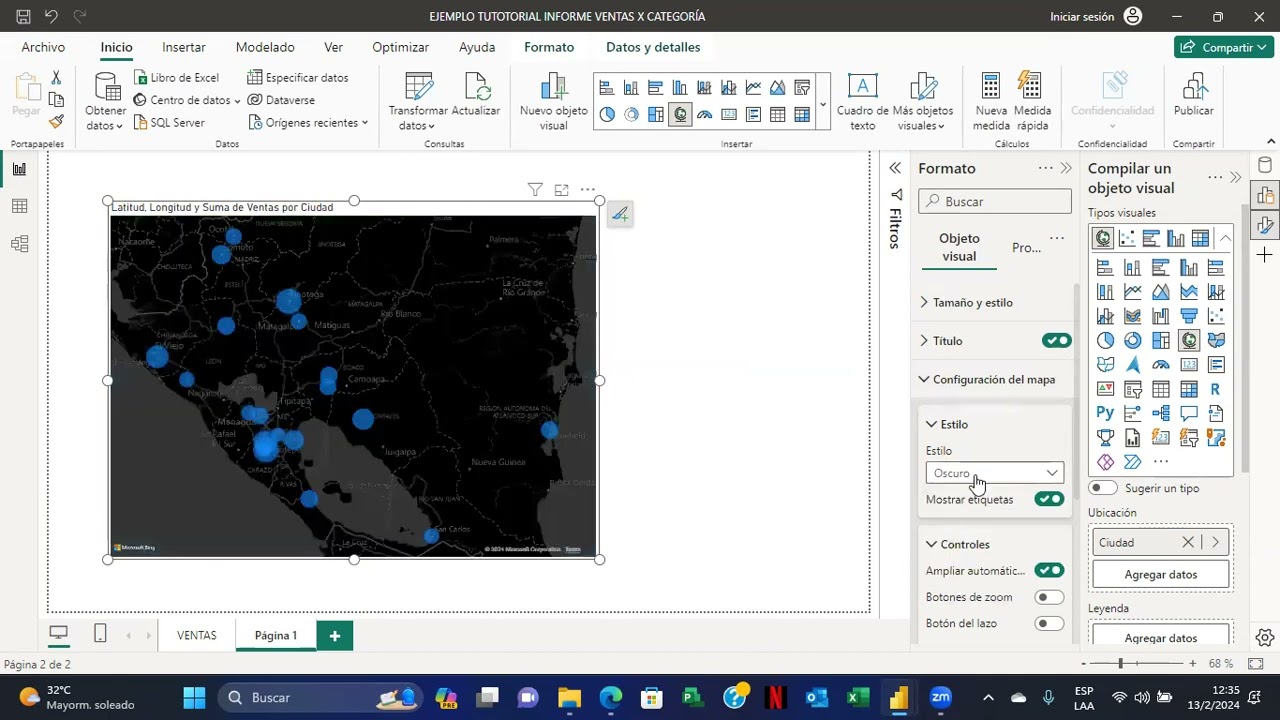Click the Save icon in title bar

point(23,17)
